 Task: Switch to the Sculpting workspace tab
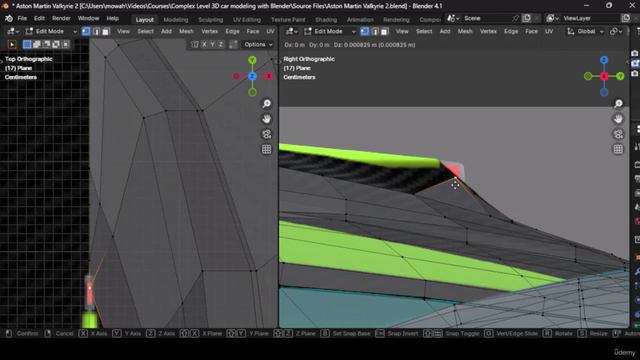coord(211,20)
